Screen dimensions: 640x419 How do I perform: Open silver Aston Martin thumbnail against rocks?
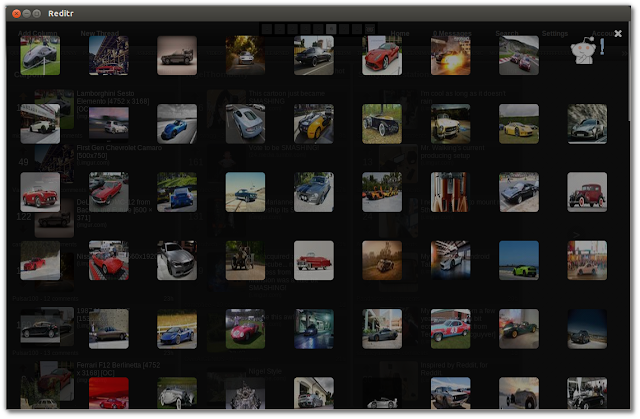click(x=587, y=124)
